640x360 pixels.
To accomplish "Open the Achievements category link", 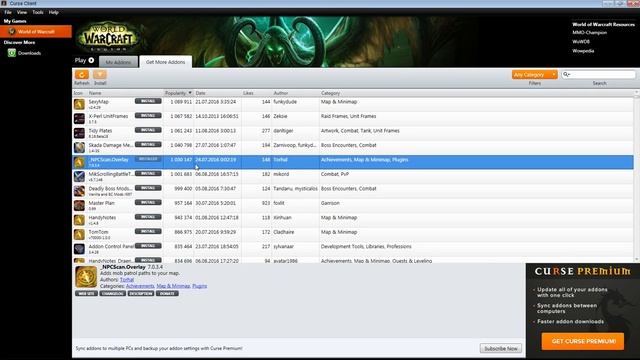I will (x=140, y=286).
